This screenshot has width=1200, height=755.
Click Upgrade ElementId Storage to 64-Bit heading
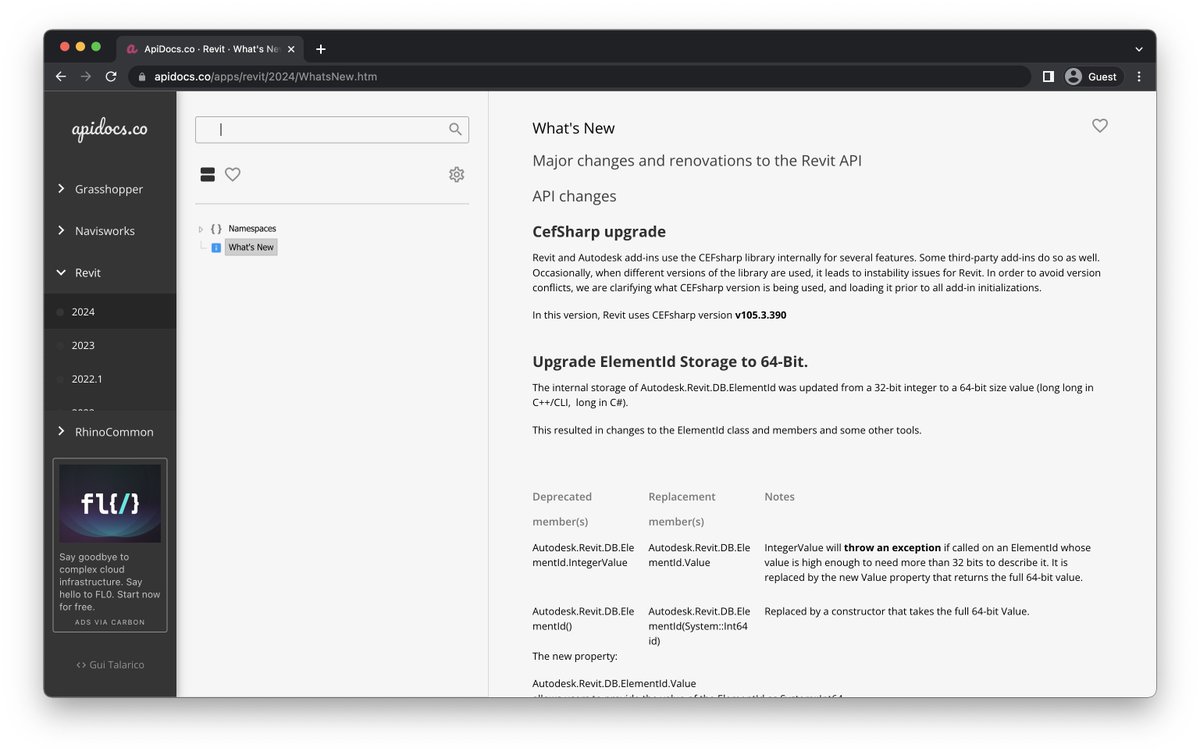(x=670, y=361)
